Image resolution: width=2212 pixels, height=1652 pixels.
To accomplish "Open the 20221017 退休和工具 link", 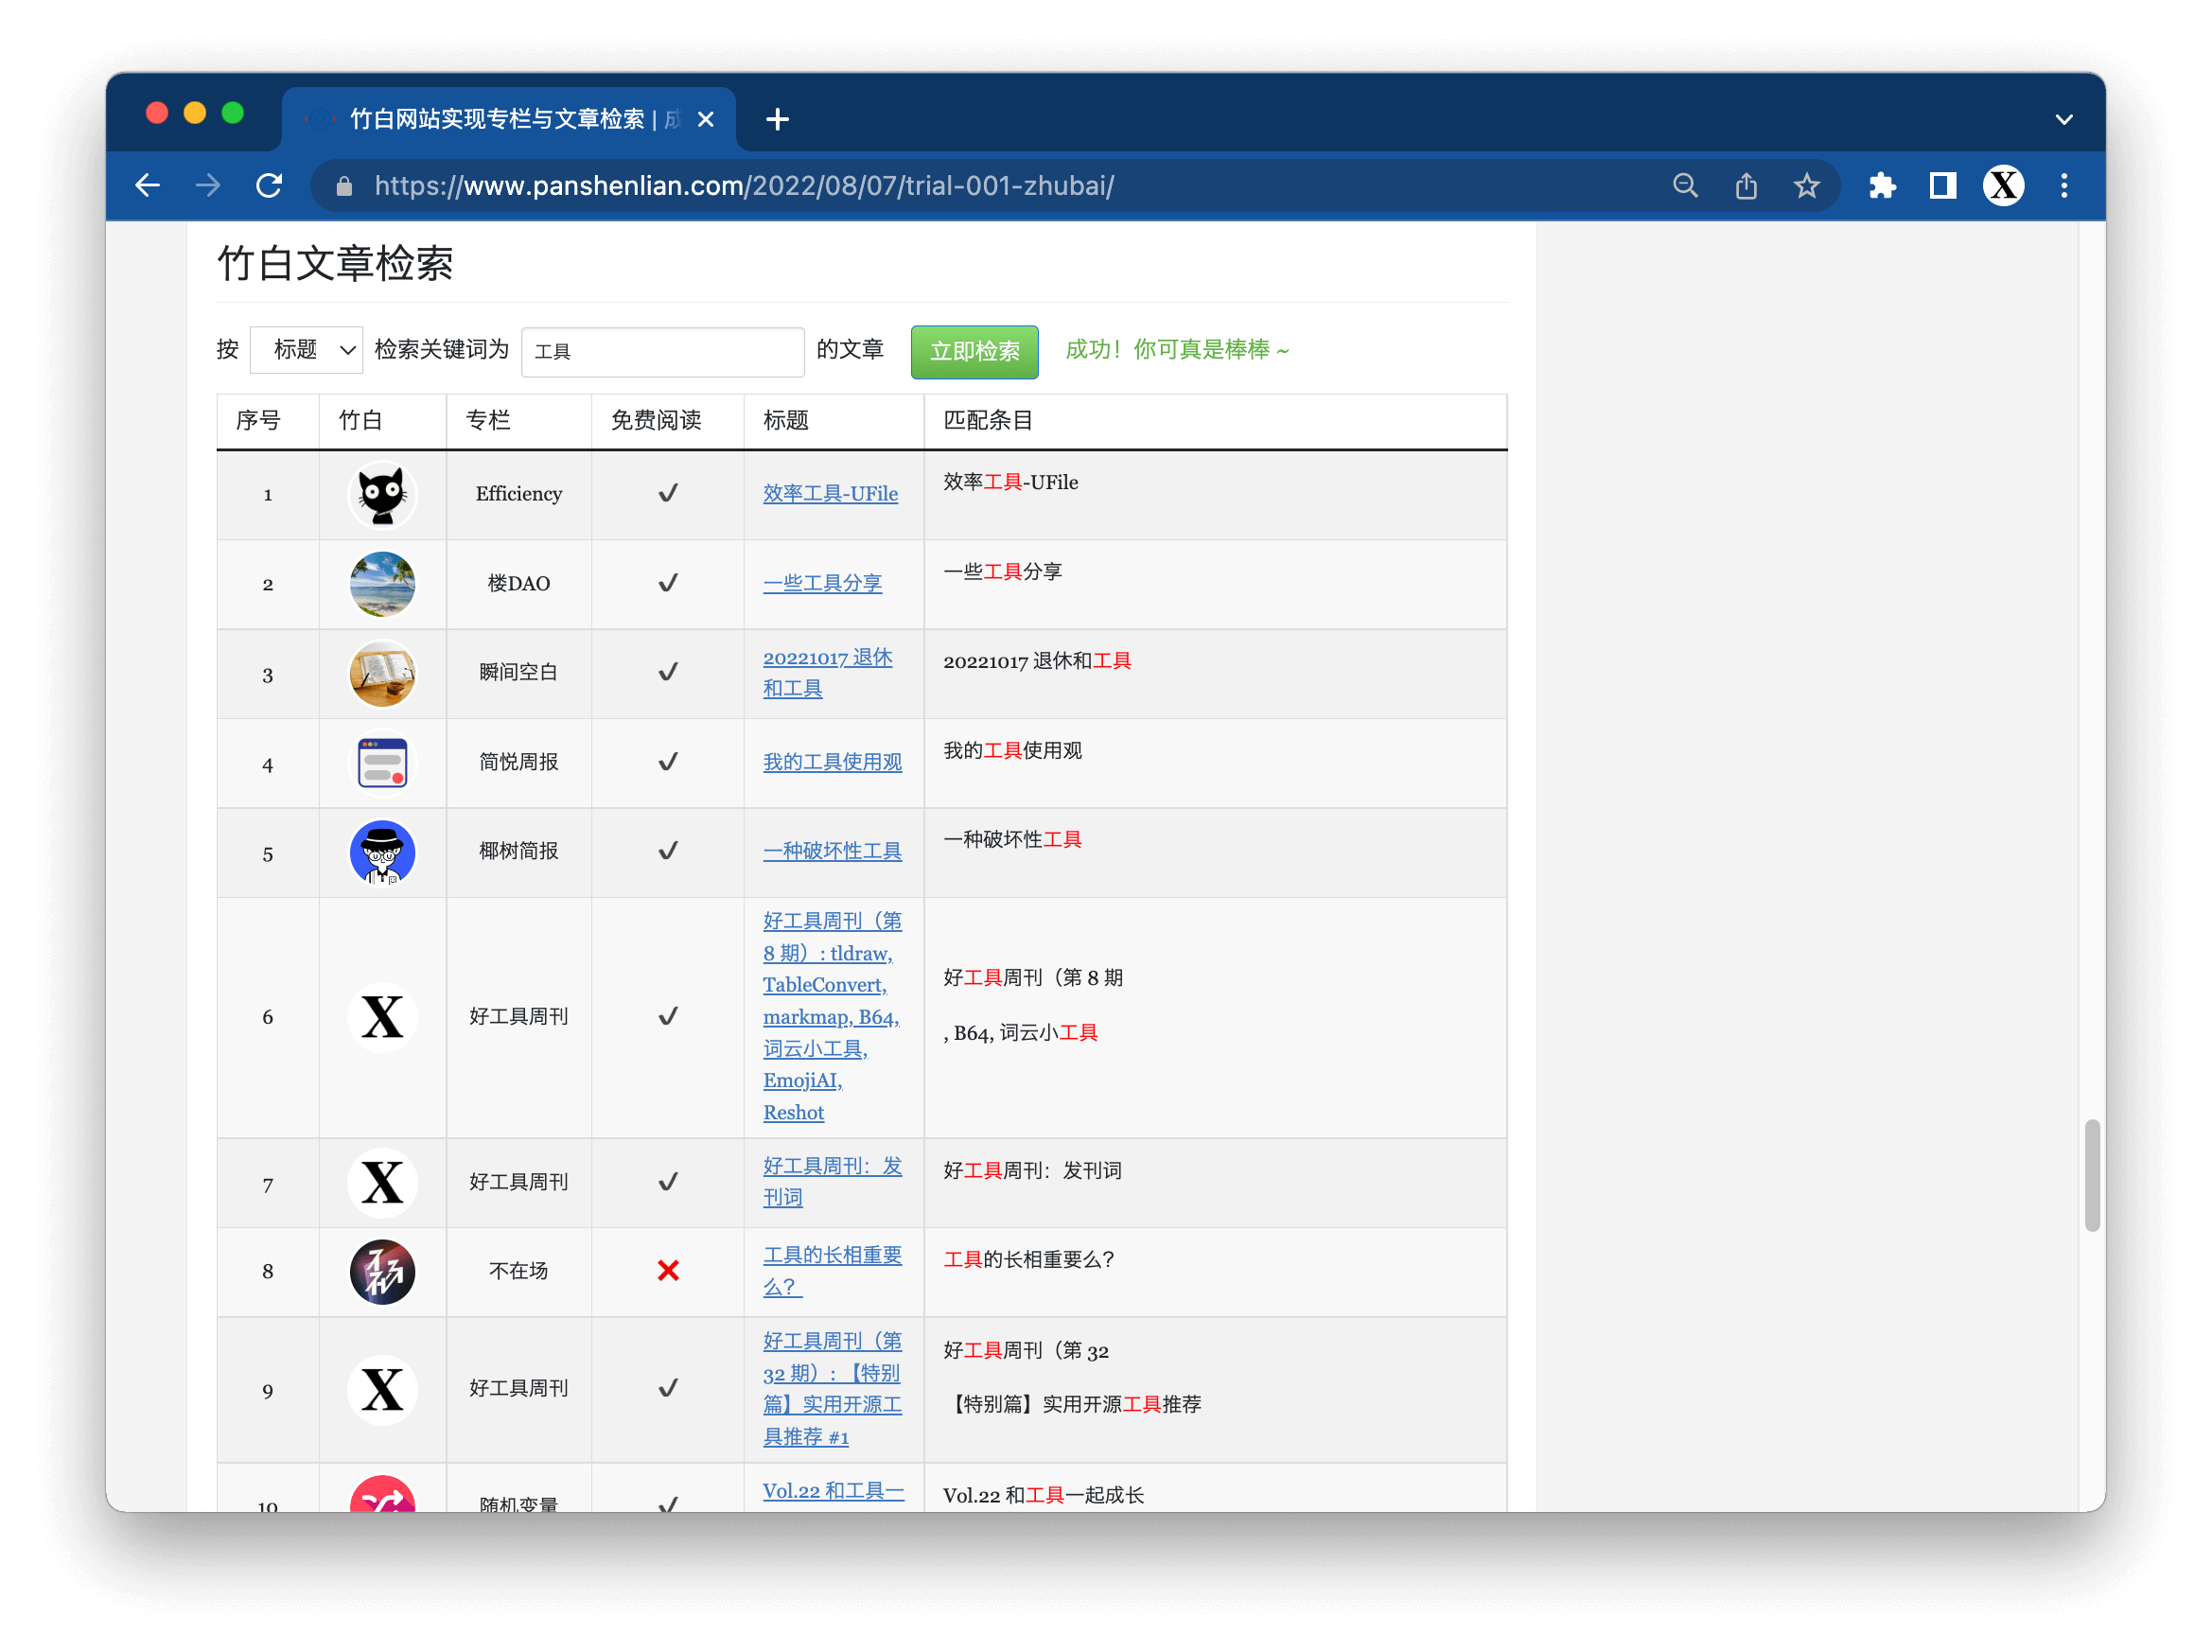I will pos(827,673).
